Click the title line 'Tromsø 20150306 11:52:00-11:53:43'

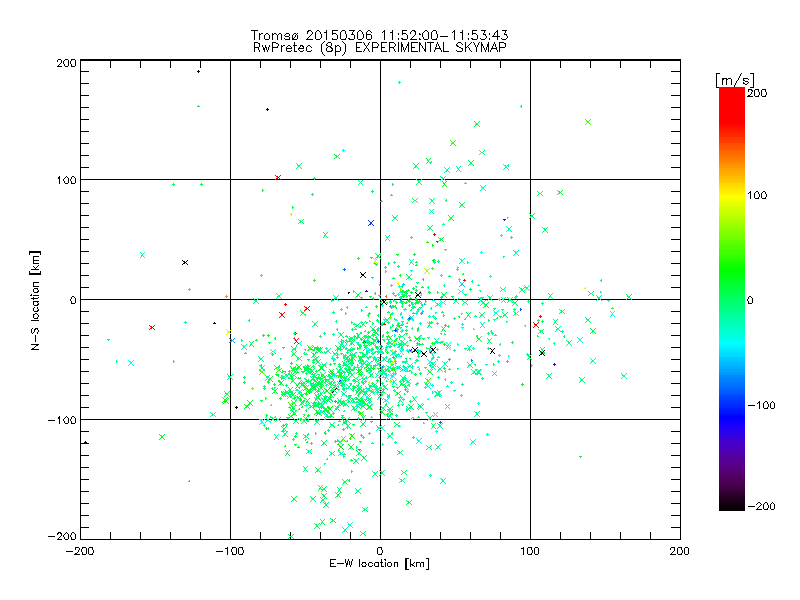click(379, 35)
